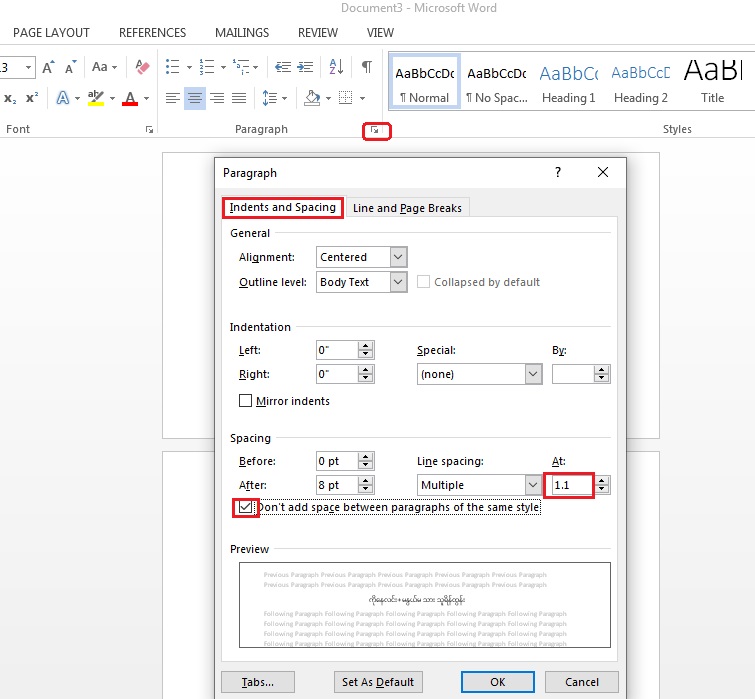Viewport: 755px width, 699px height.
Task: Open the Paragraph dialog launcher
Action: coord(375,130)
